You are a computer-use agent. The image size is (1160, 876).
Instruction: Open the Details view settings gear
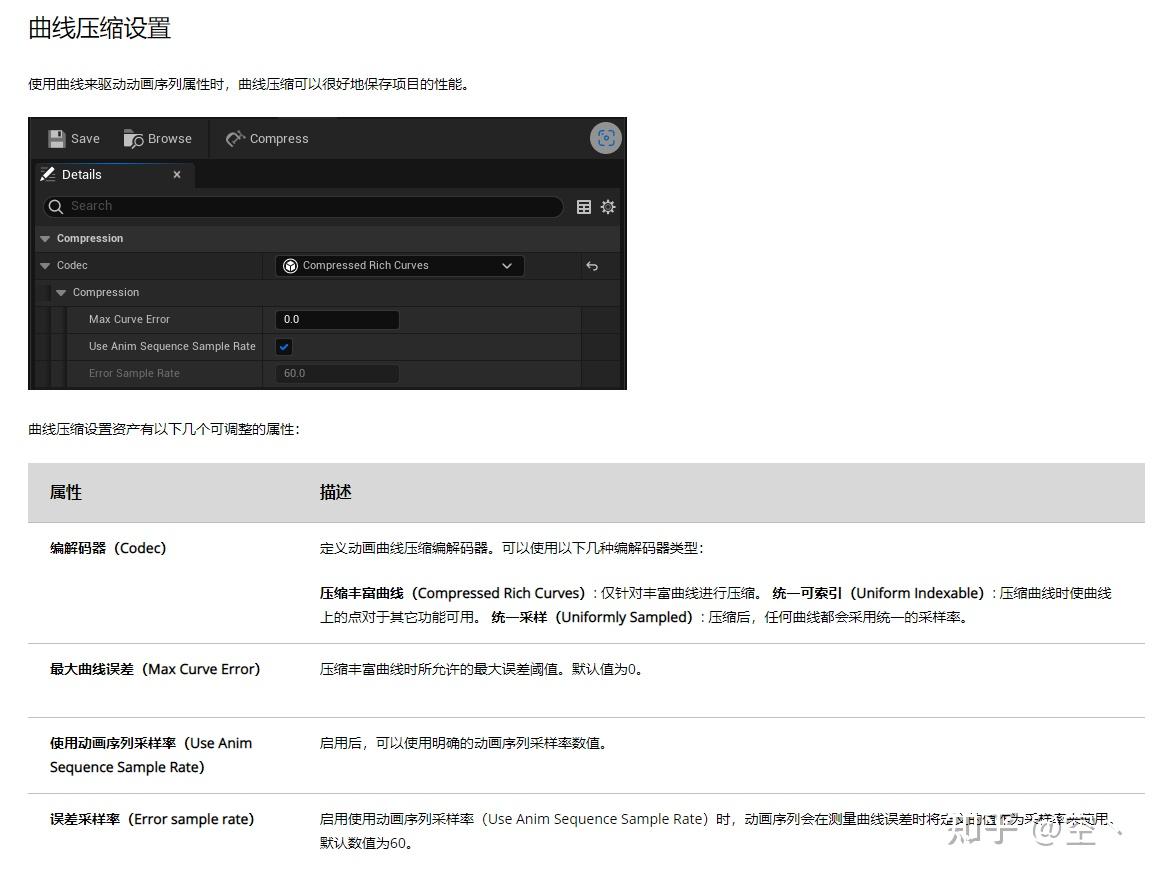pyautogui.click(x=608, y=206)
